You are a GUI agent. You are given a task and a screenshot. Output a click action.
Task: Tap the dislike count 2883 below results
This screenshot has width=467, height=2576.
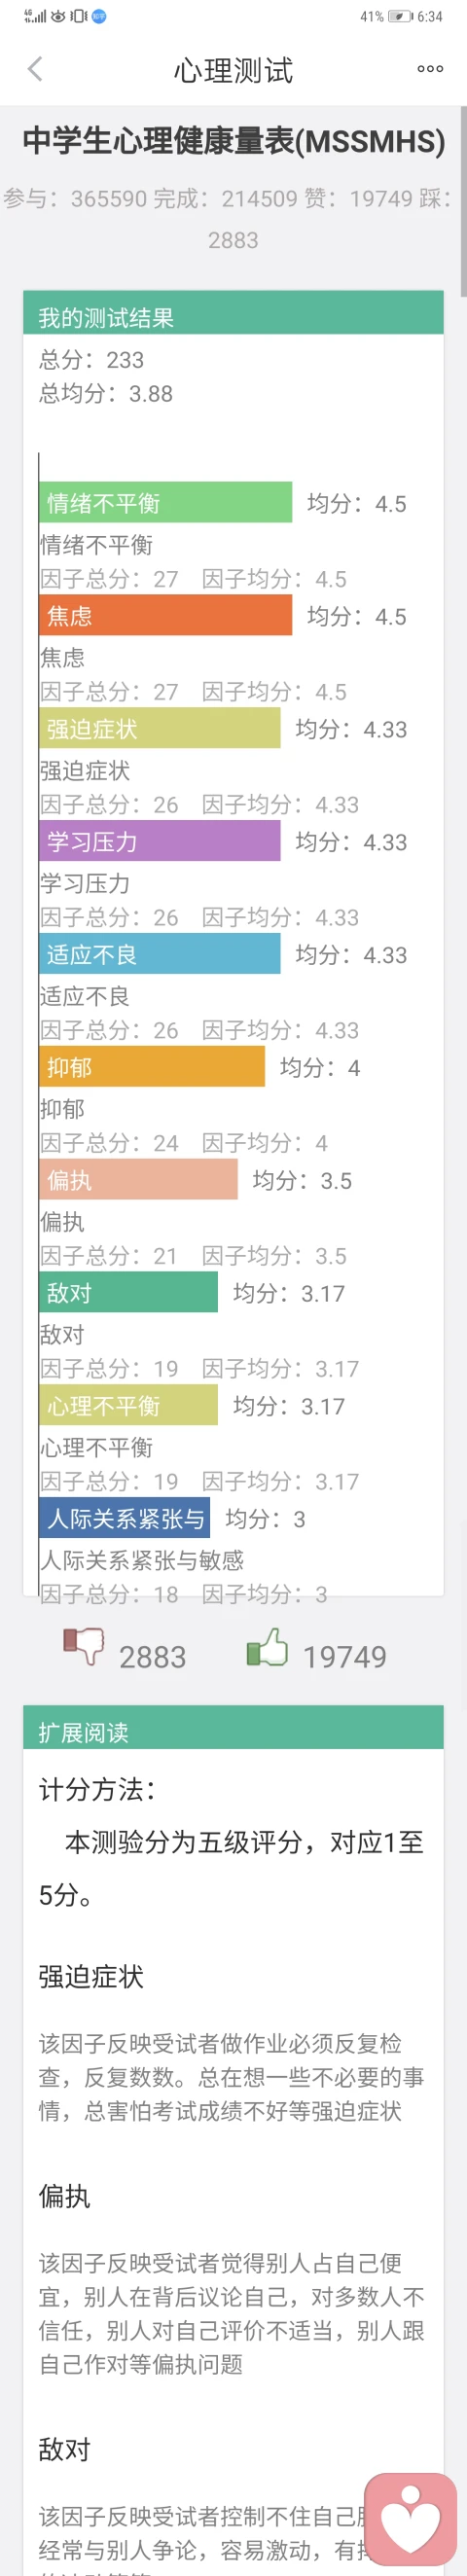coord(153,1657)
